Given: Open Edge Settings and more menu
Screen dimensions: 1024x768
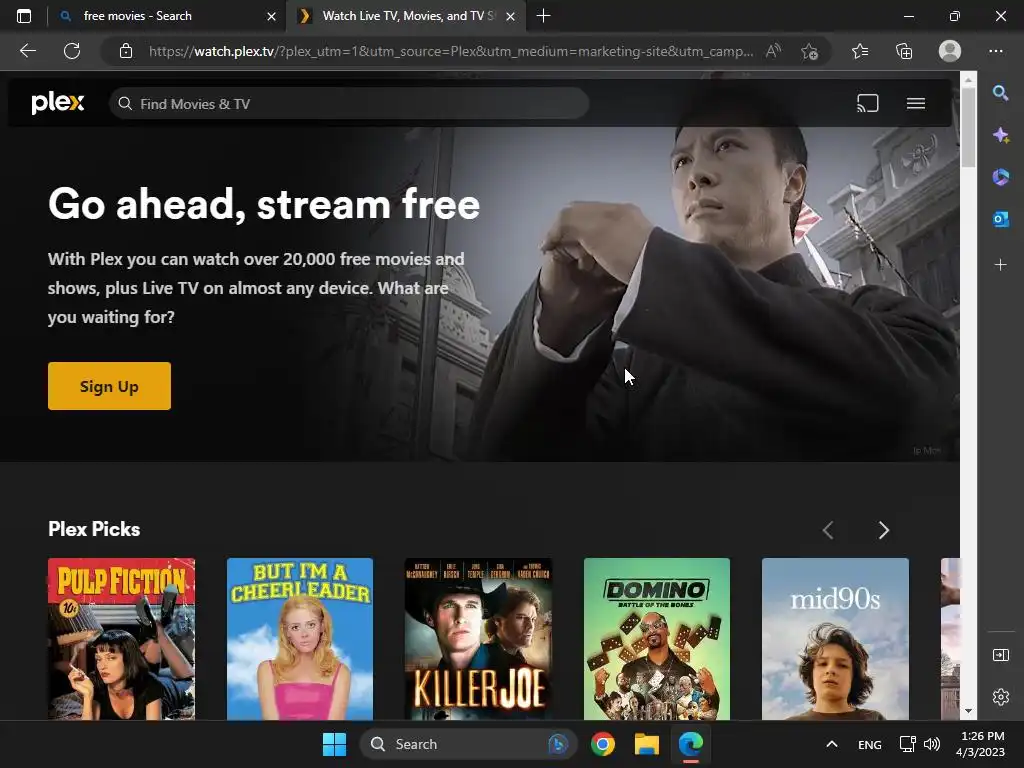Looking at the screenshot, I should pos(995,51).
